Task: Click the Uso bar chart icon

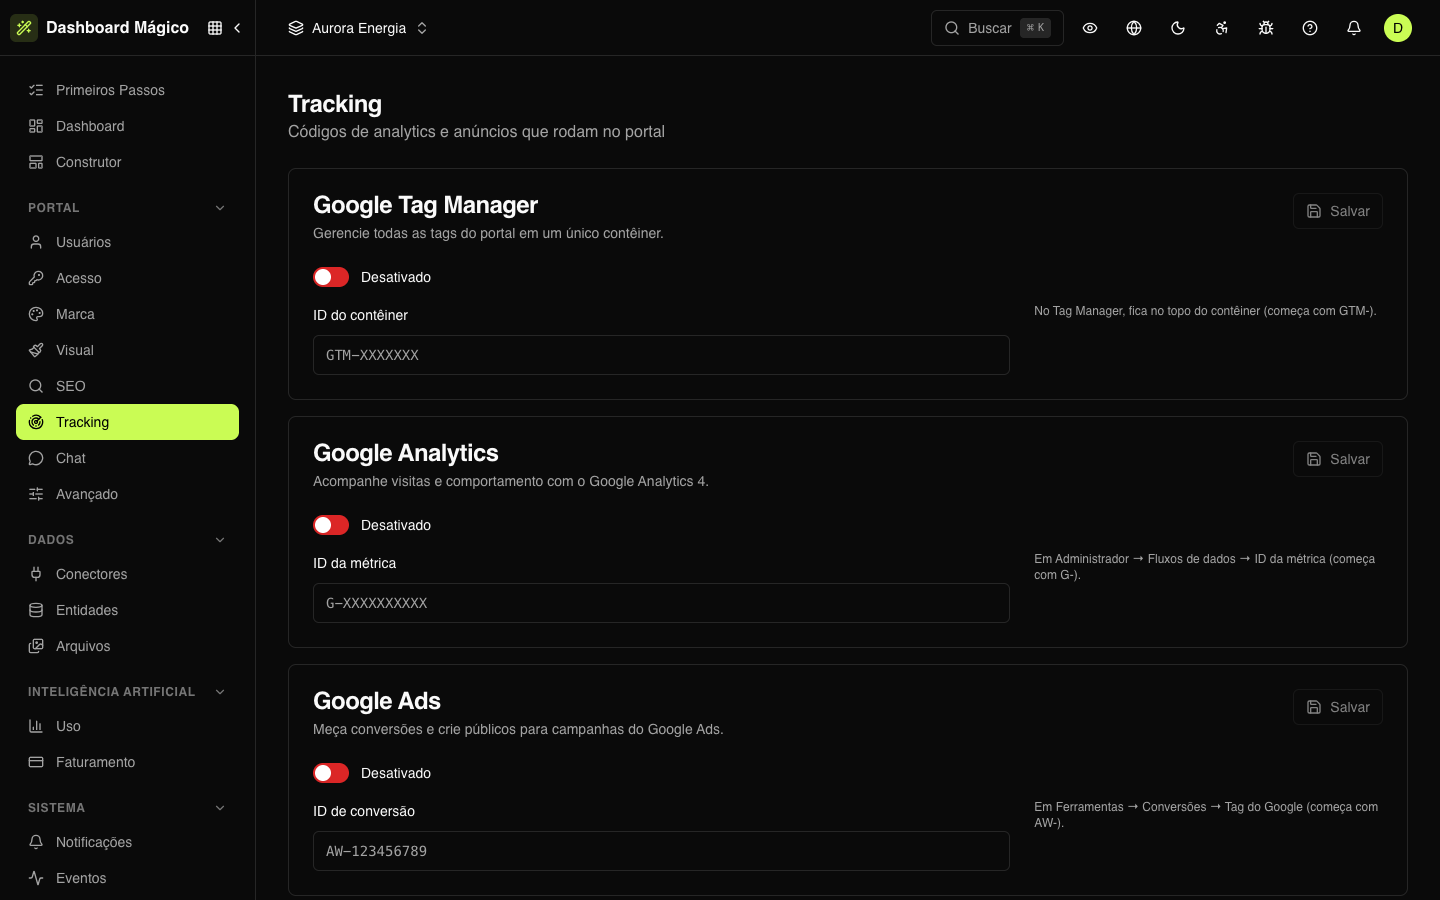Action: pyautogui.click(x=36, y=726)
